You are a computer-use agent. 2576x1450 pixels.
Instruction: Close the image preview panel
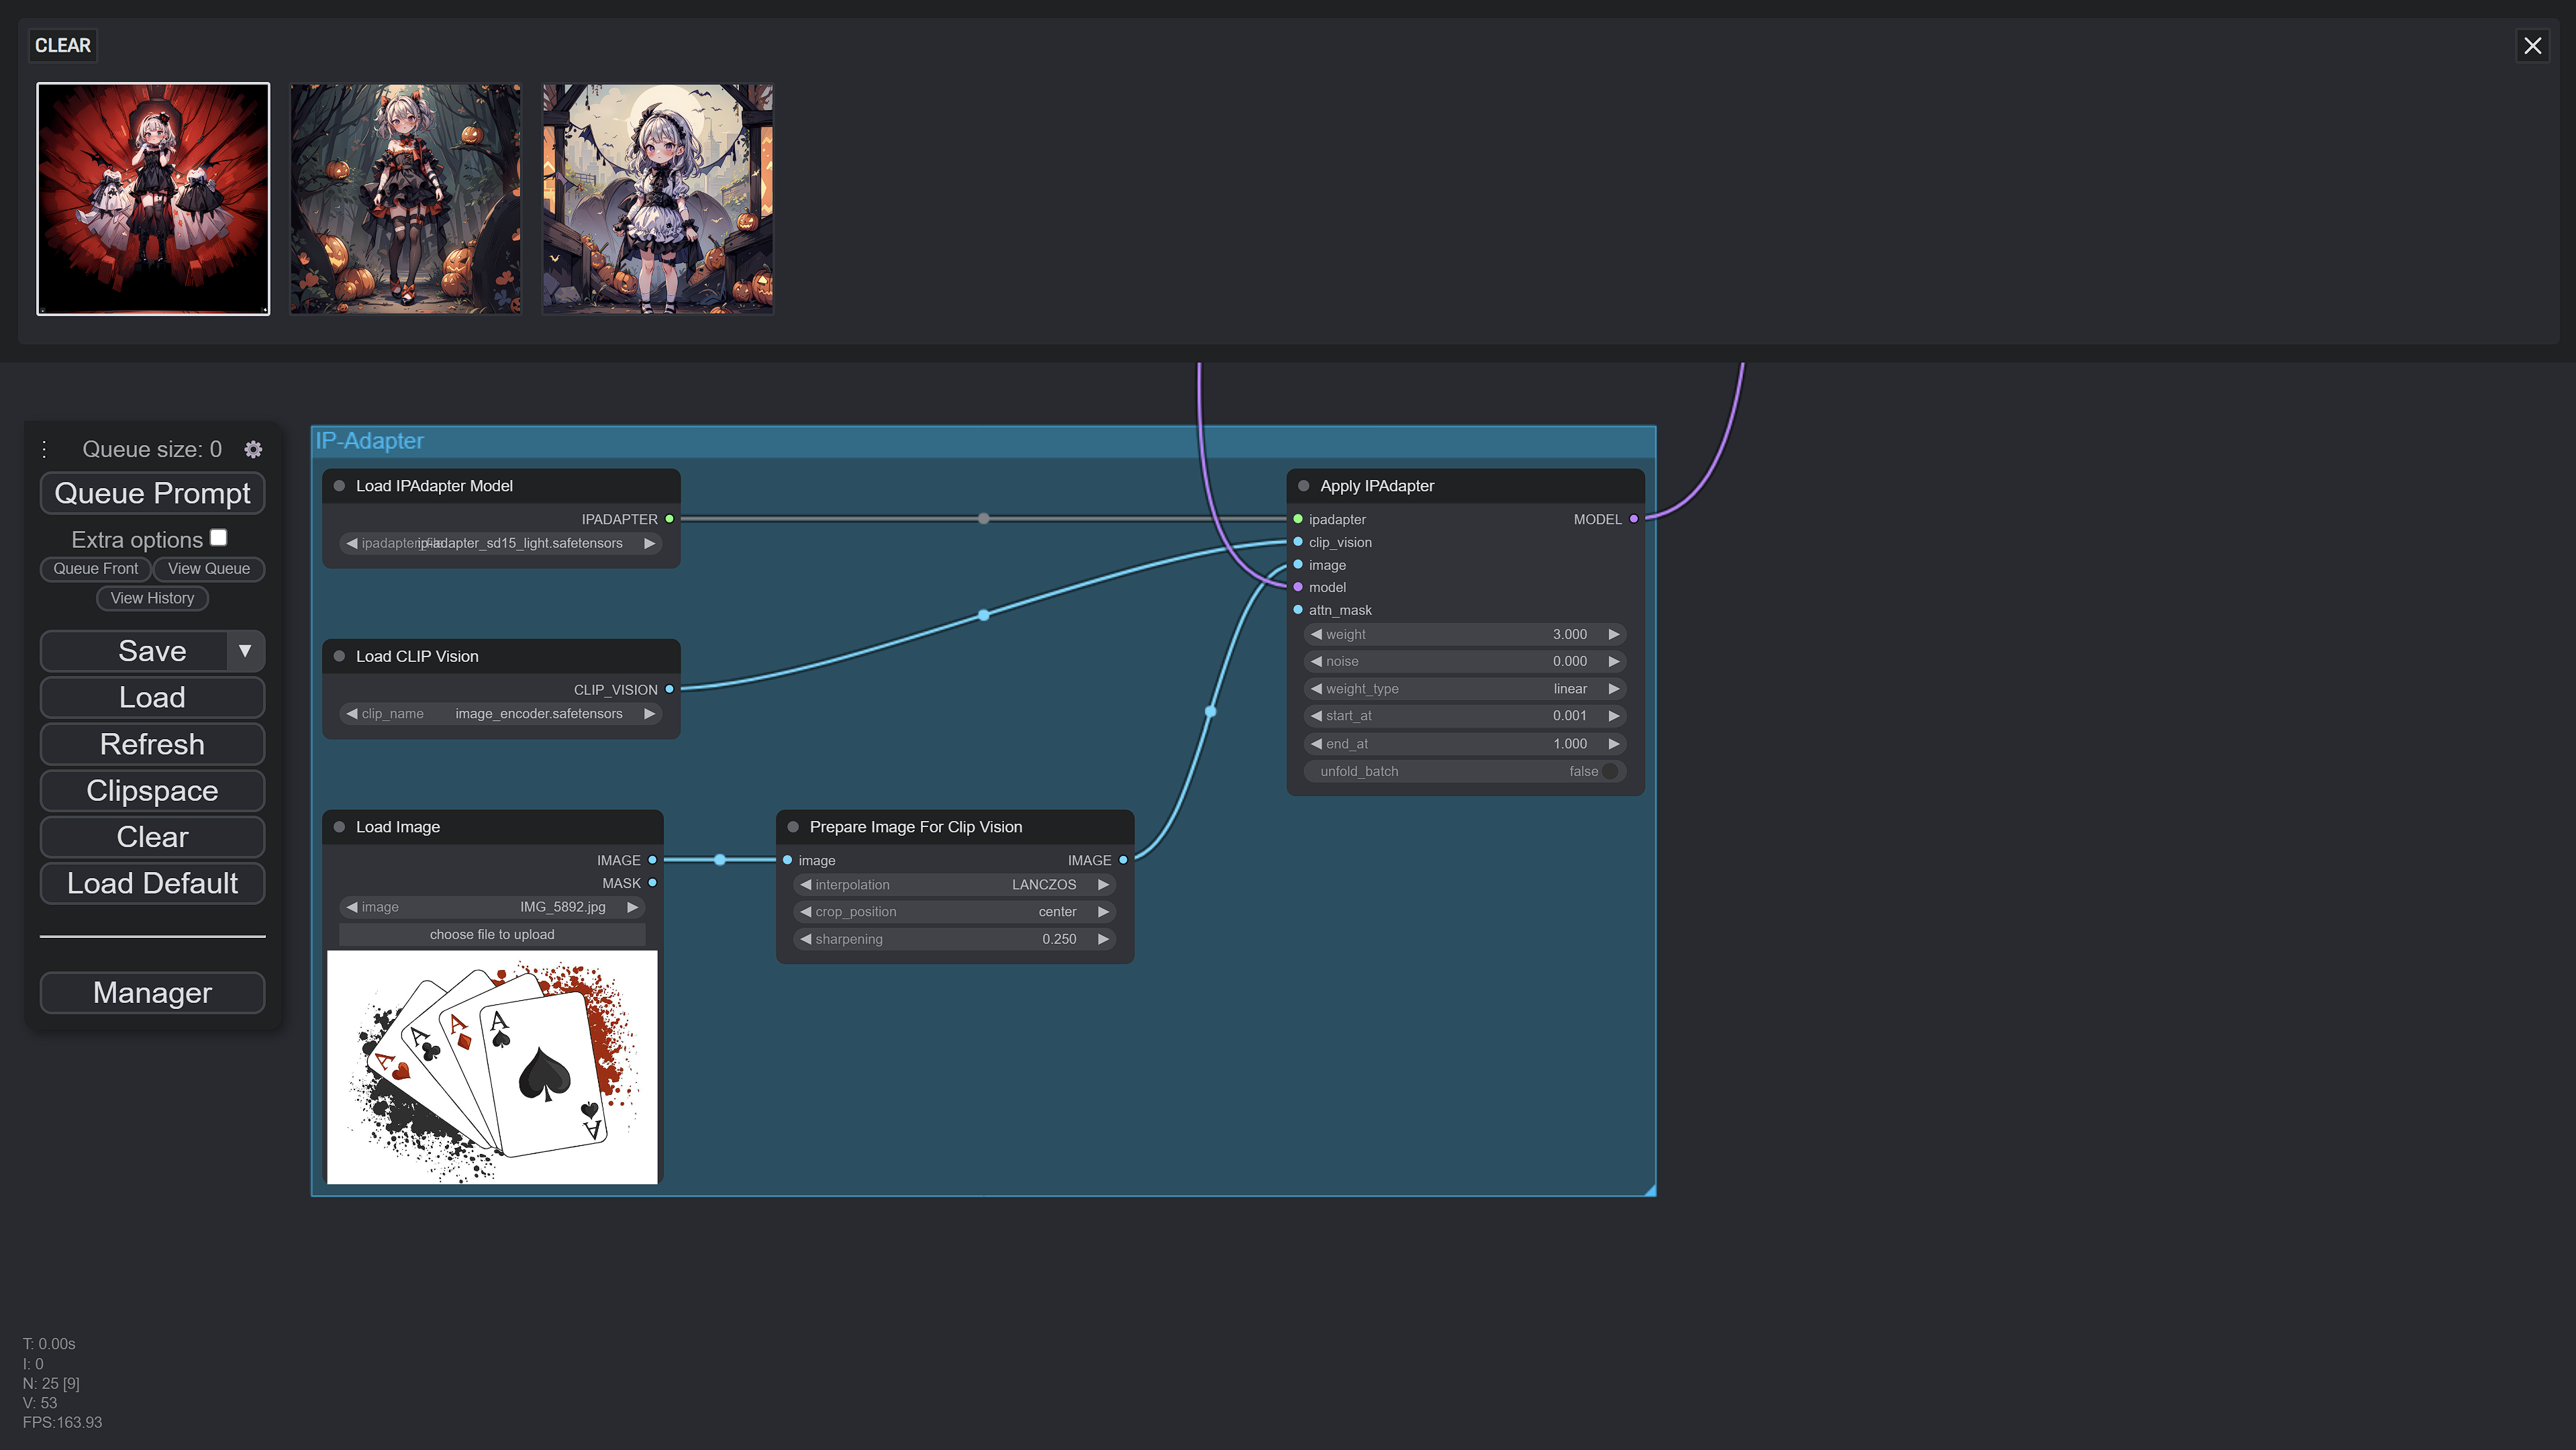pos(2532,46)
